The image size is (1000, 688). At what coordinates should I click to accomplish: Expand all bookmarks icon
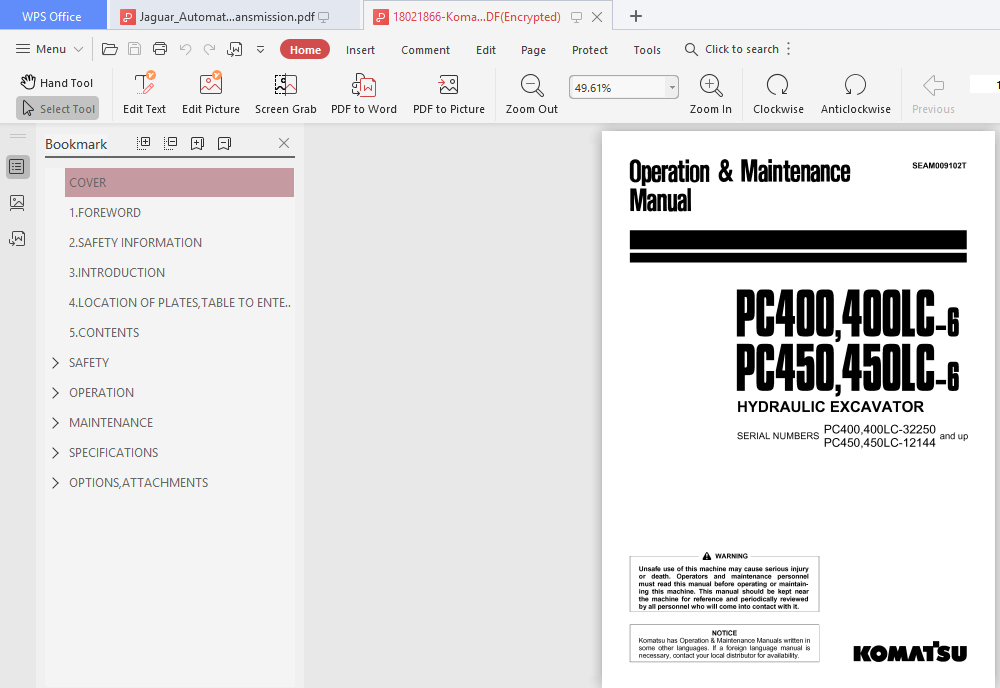[x=143, y=143]
